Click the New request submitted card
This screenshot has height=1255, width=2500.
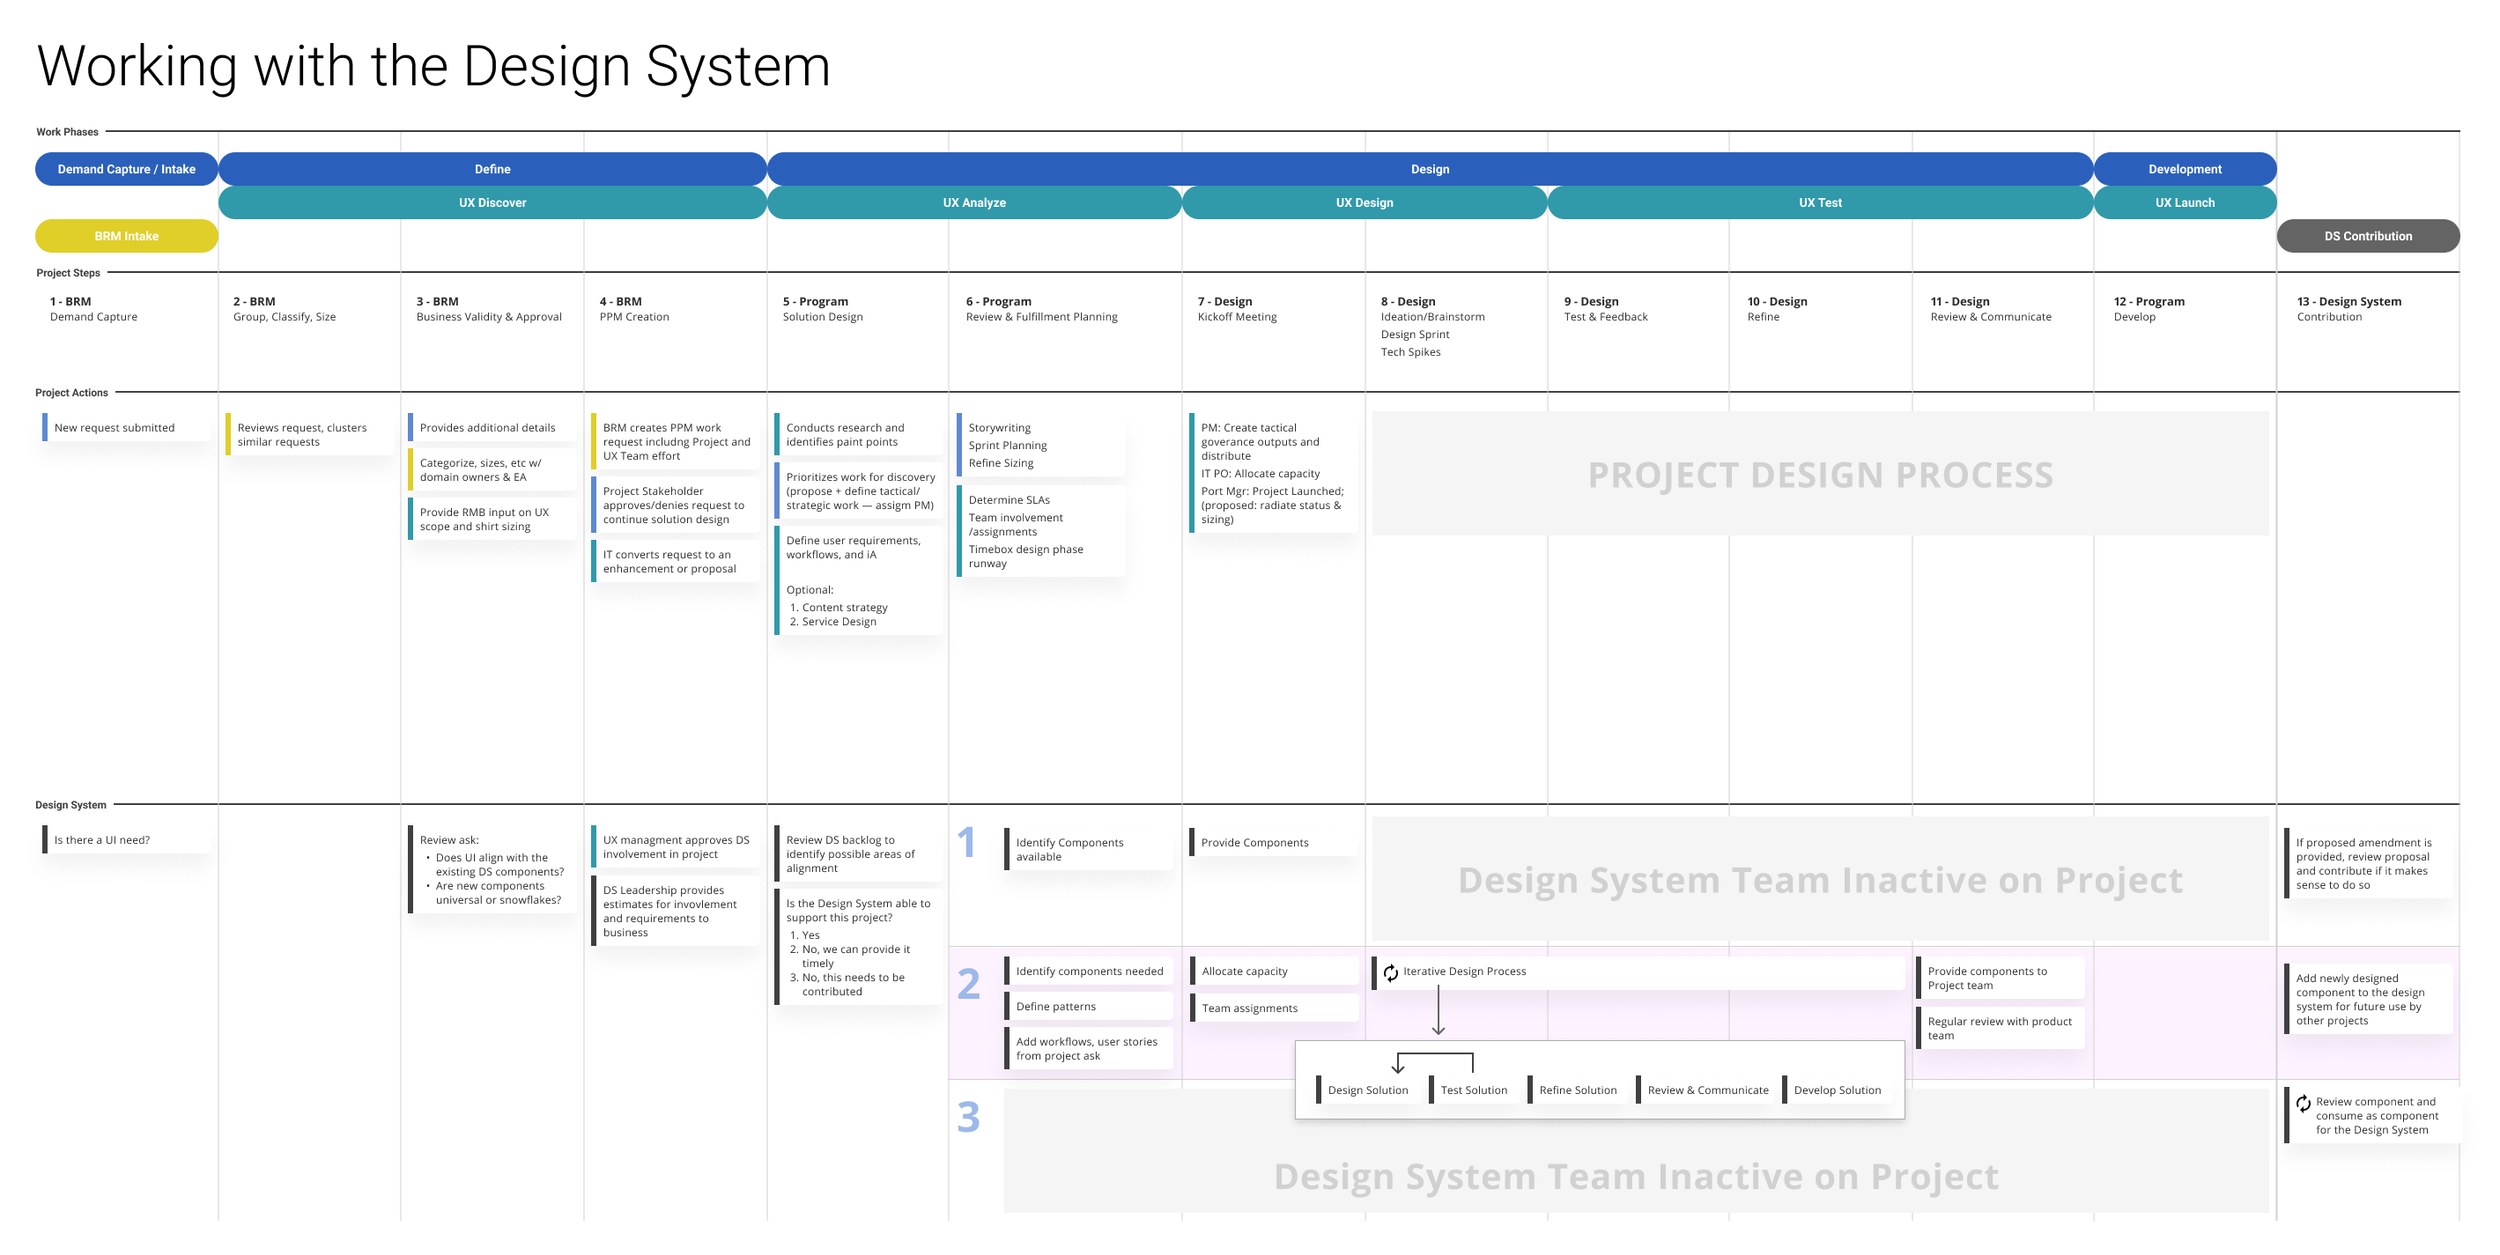coord(114,428)
